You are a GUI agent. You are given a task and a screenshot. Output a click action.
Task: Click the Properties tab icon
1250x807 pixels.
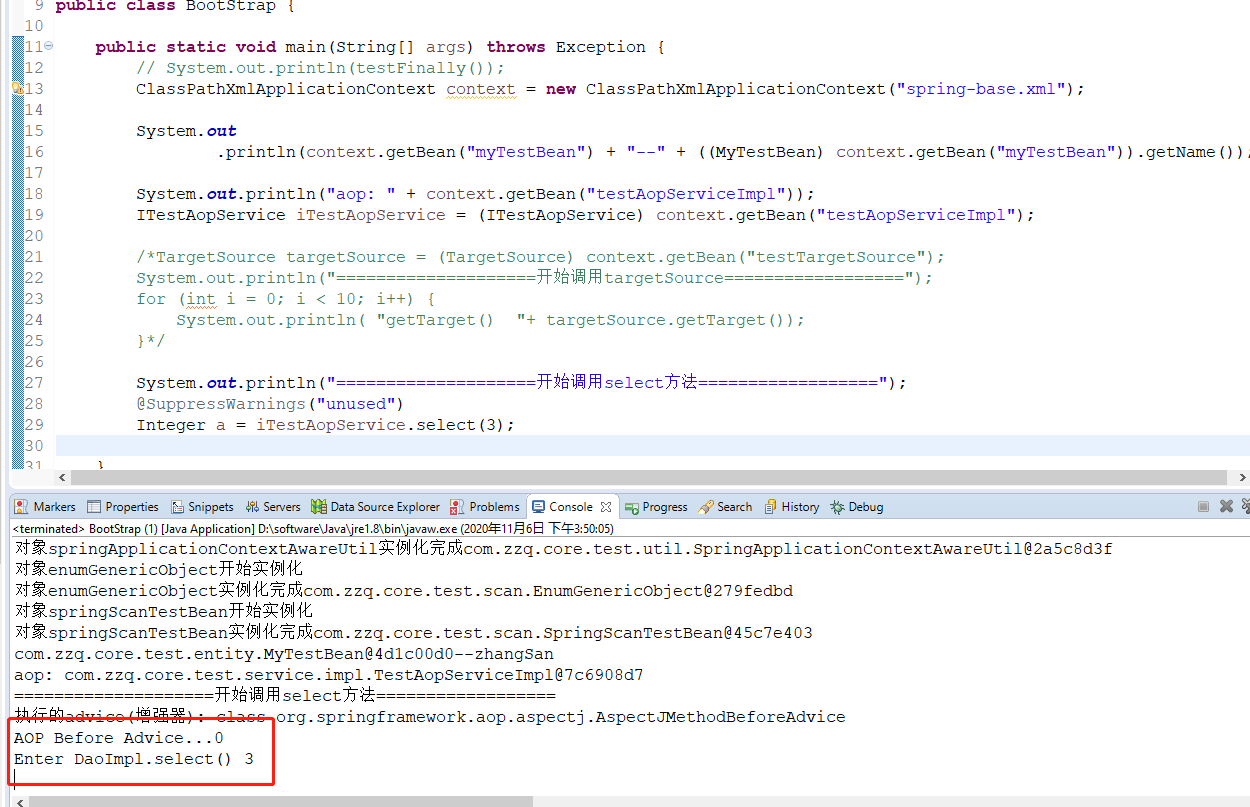click(x=94, y=507)
